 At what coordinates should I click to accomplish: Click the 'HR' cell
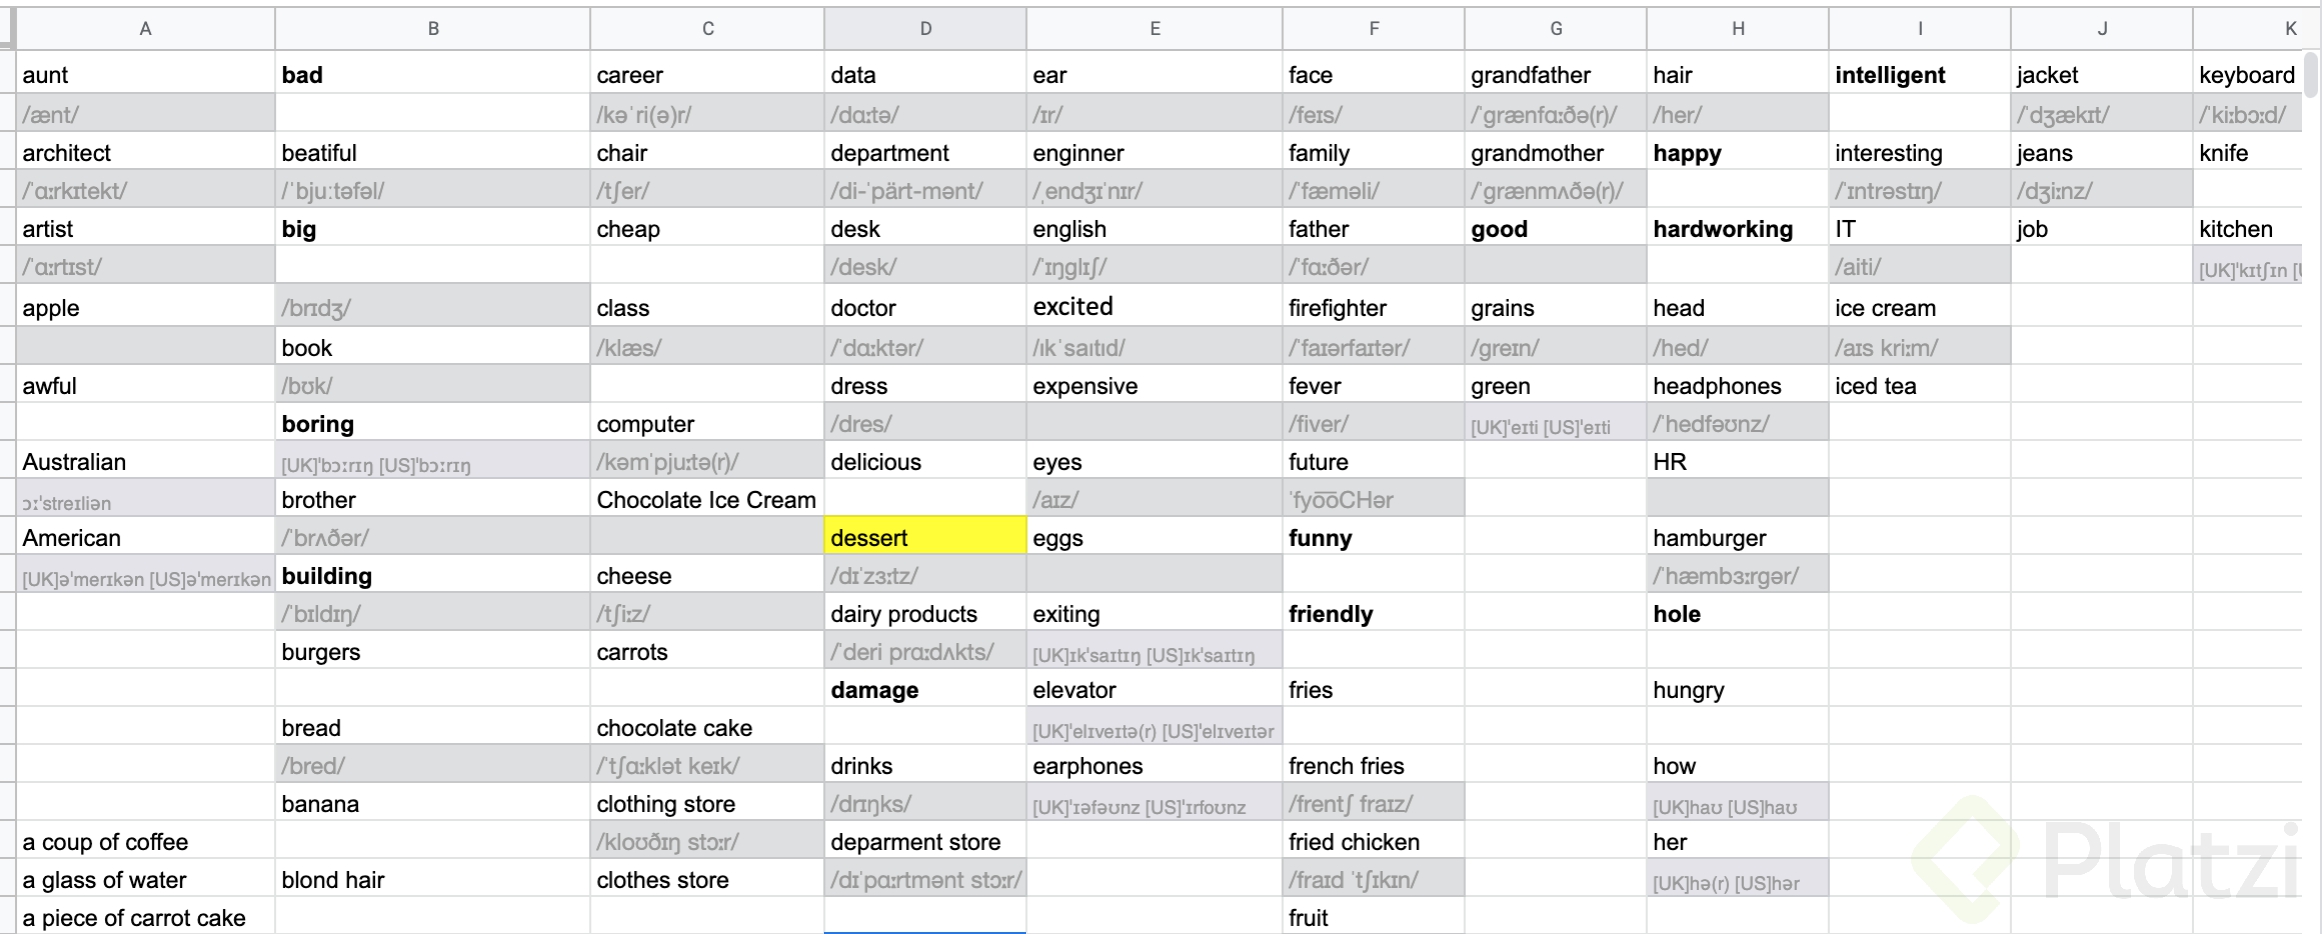click(x=1737, y=461)
